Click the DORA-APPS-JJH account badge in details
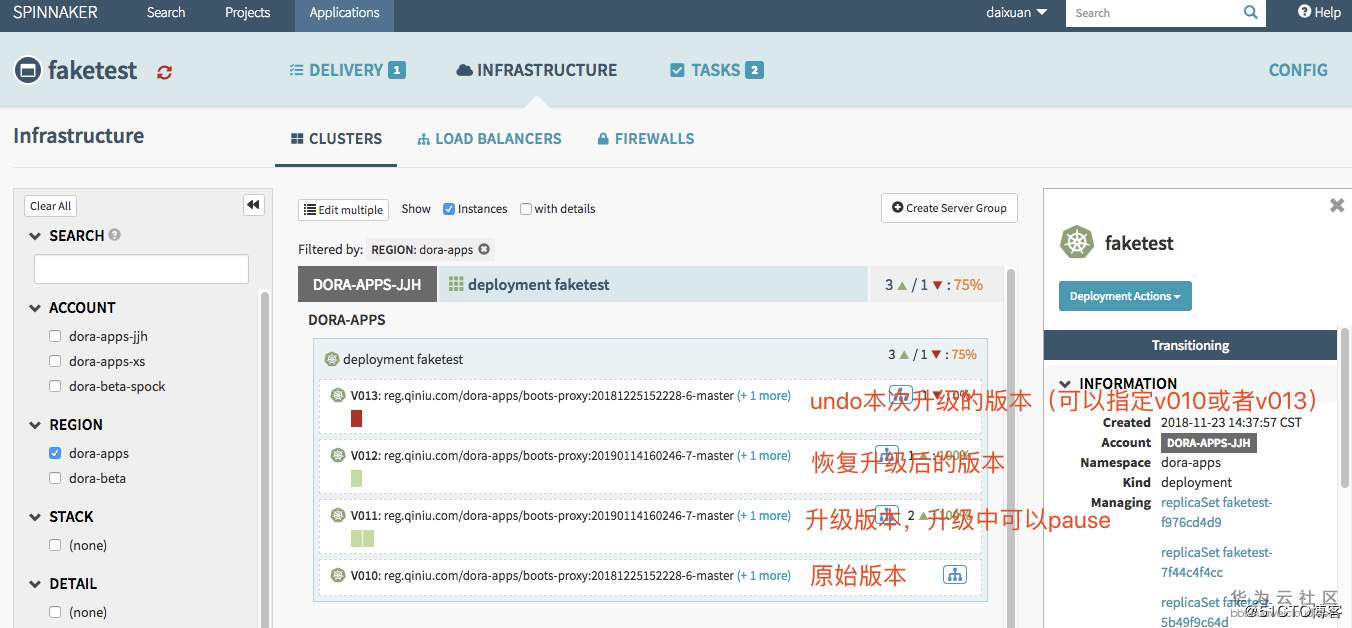 pyautogui.click(x=1209, y=443)
